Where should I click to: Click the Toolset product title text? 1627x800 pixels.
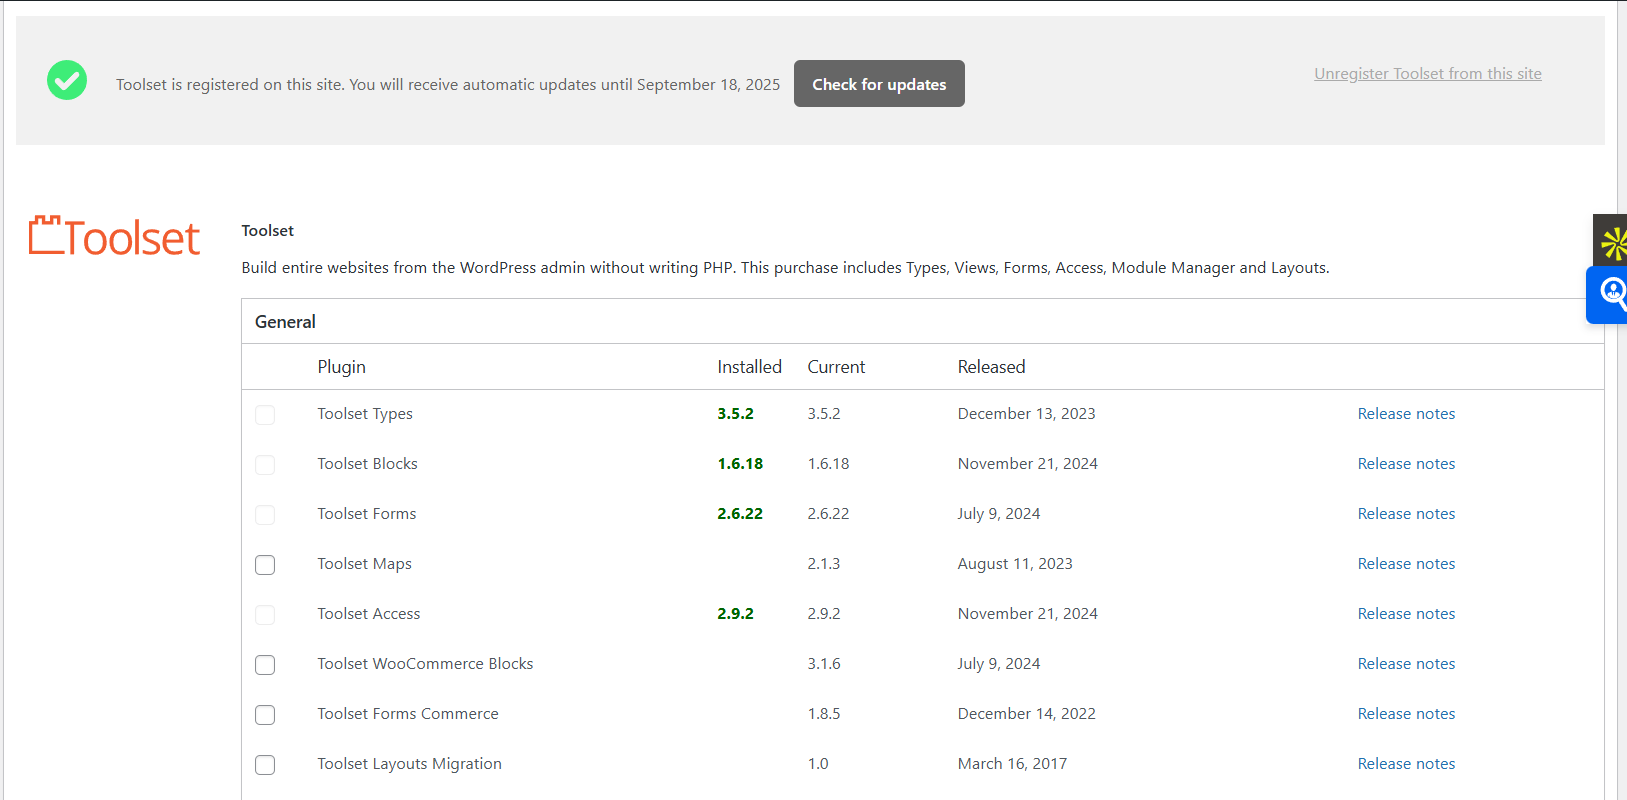coord(267,231)
